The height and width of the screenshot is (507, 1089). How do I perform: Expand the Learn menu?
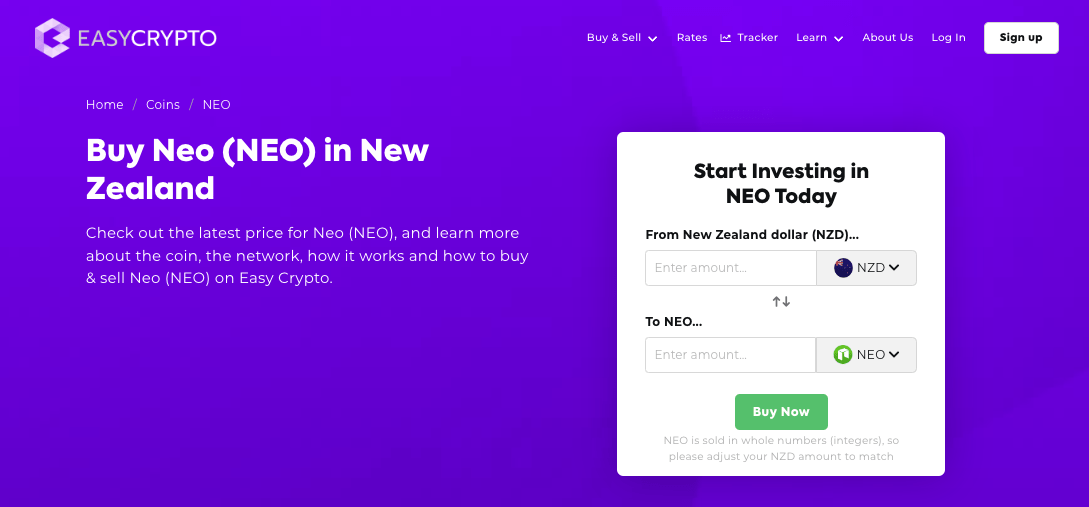(x=819, y=38)
